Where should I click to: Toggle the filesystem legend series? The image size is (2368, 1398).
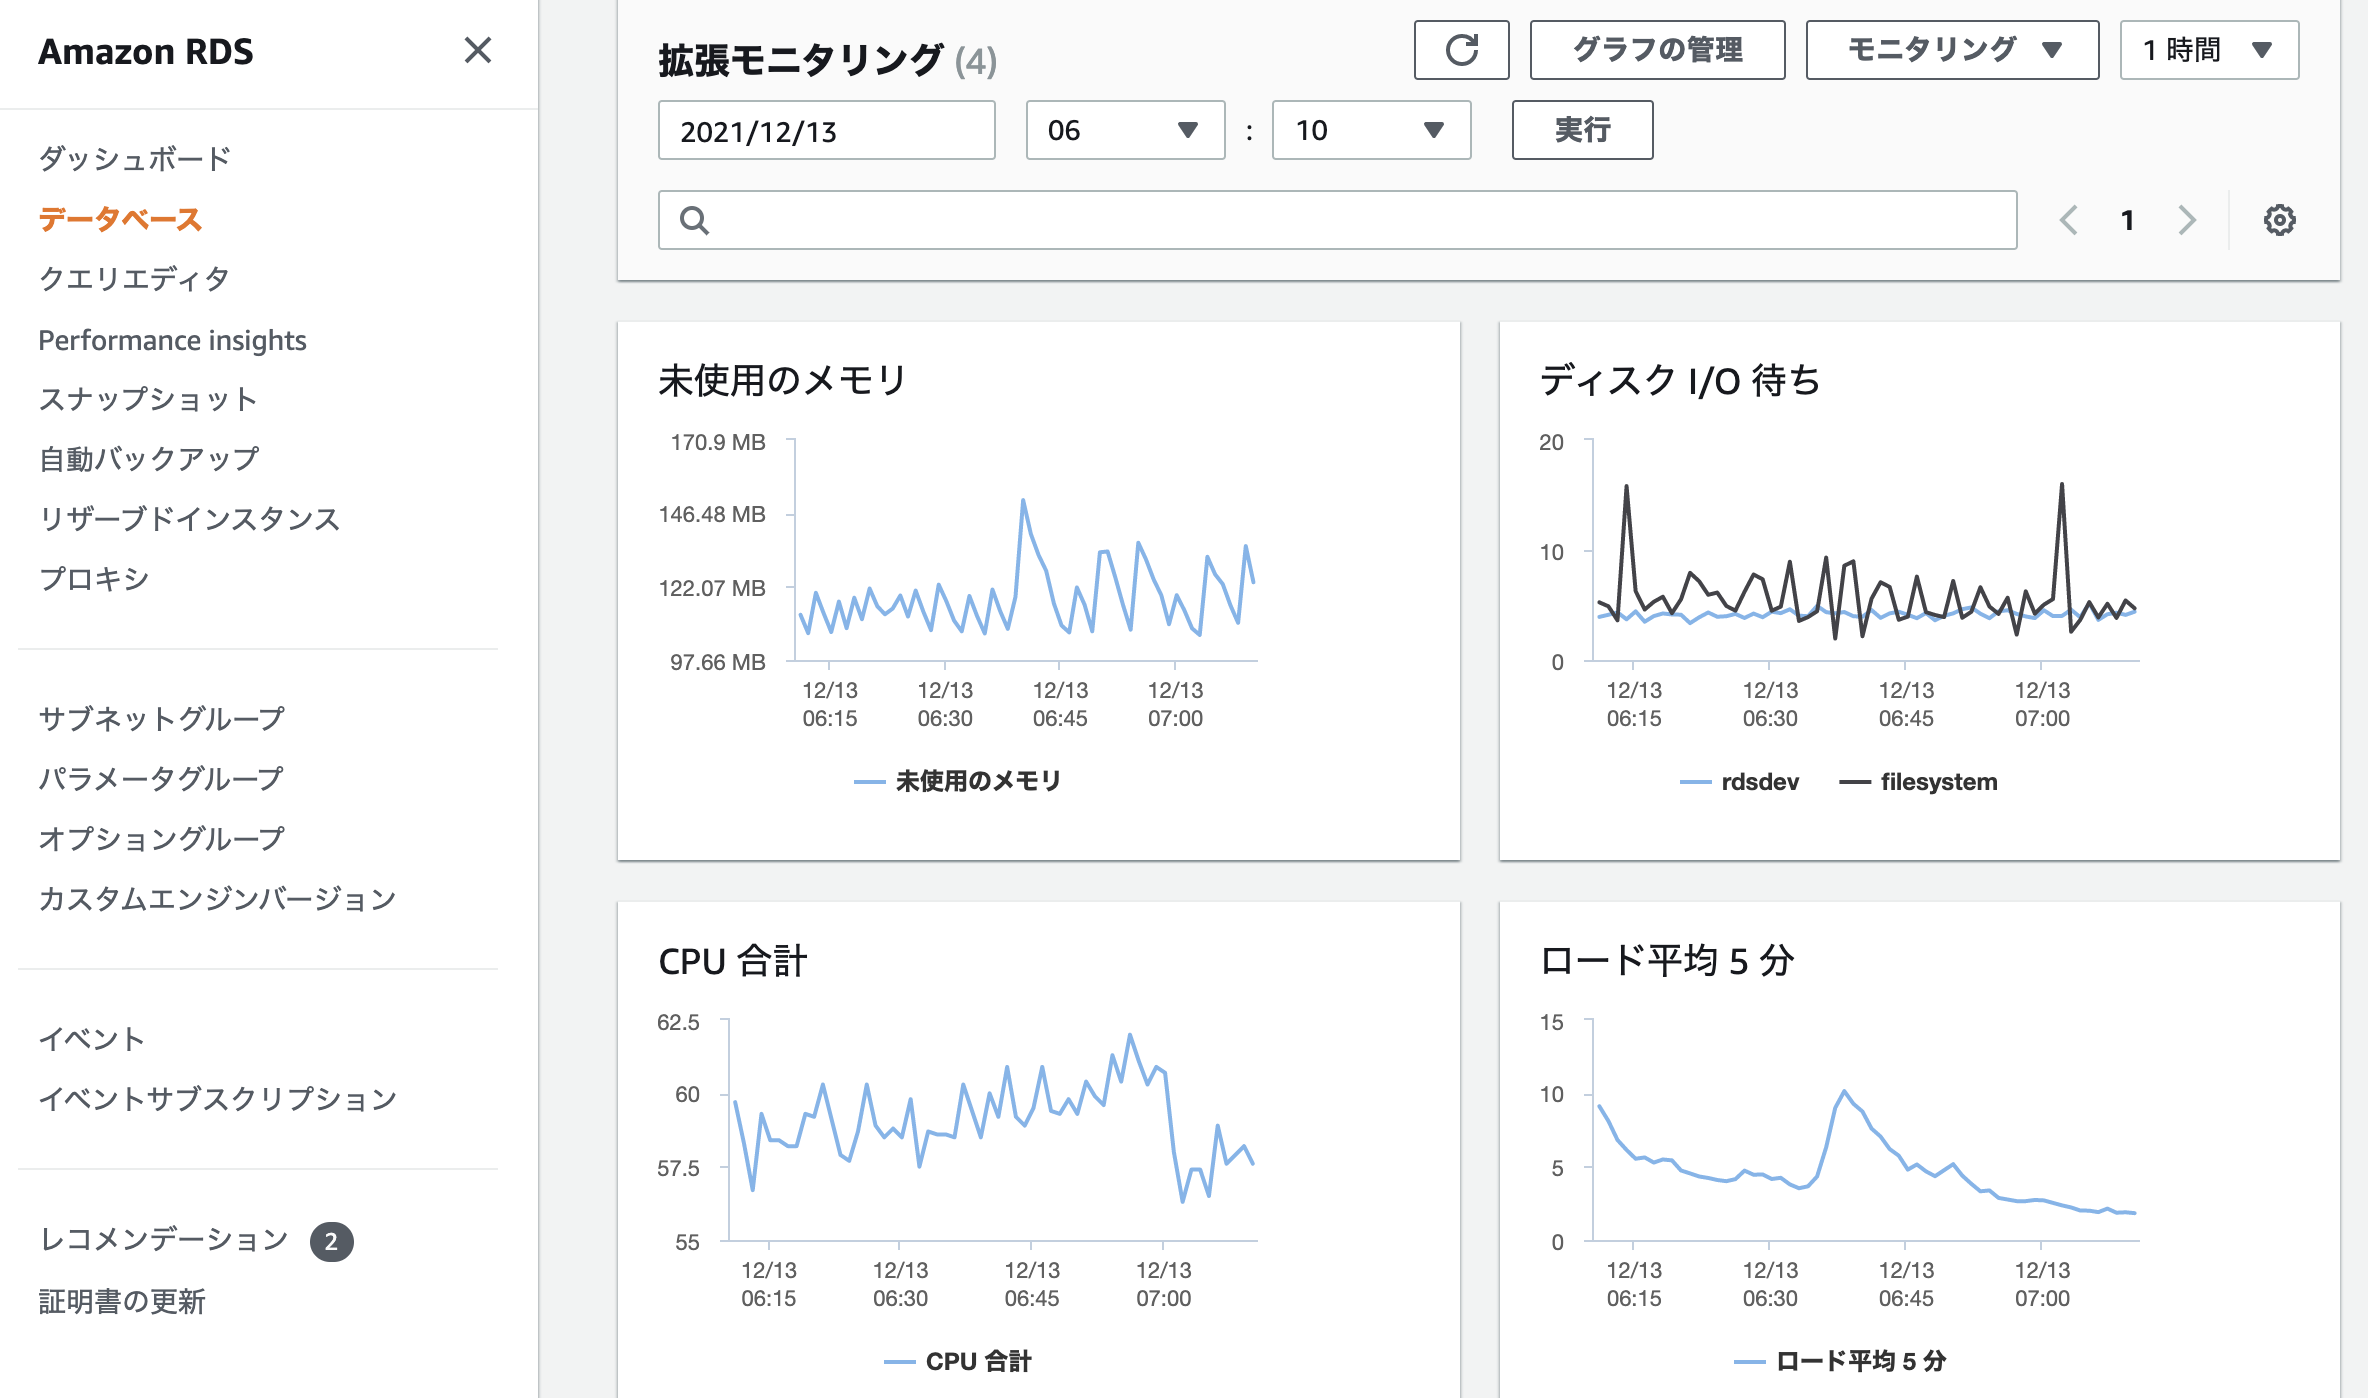pos(1937,782)
